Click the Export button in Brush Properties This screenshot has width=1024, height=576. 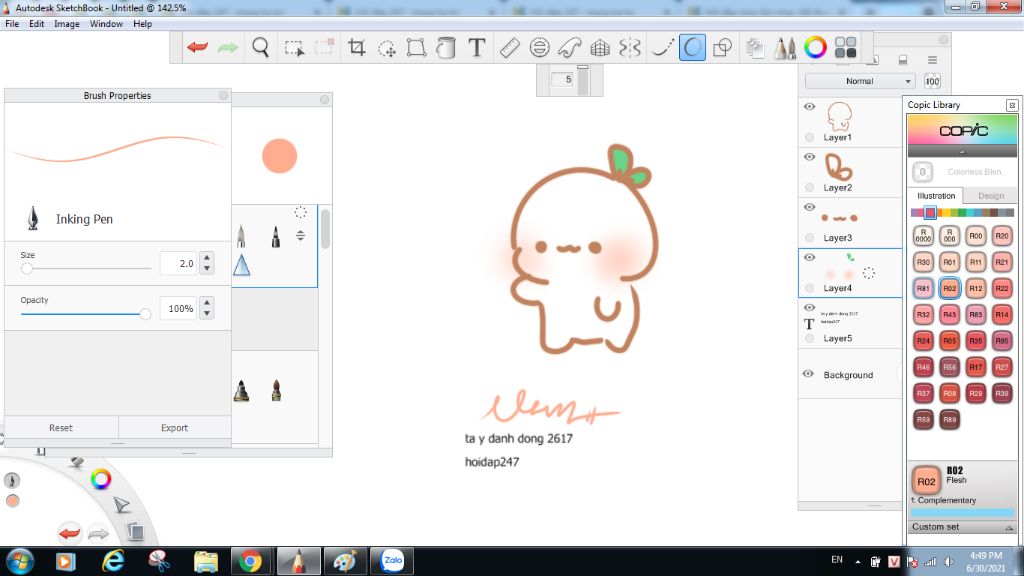click(174, 428)
